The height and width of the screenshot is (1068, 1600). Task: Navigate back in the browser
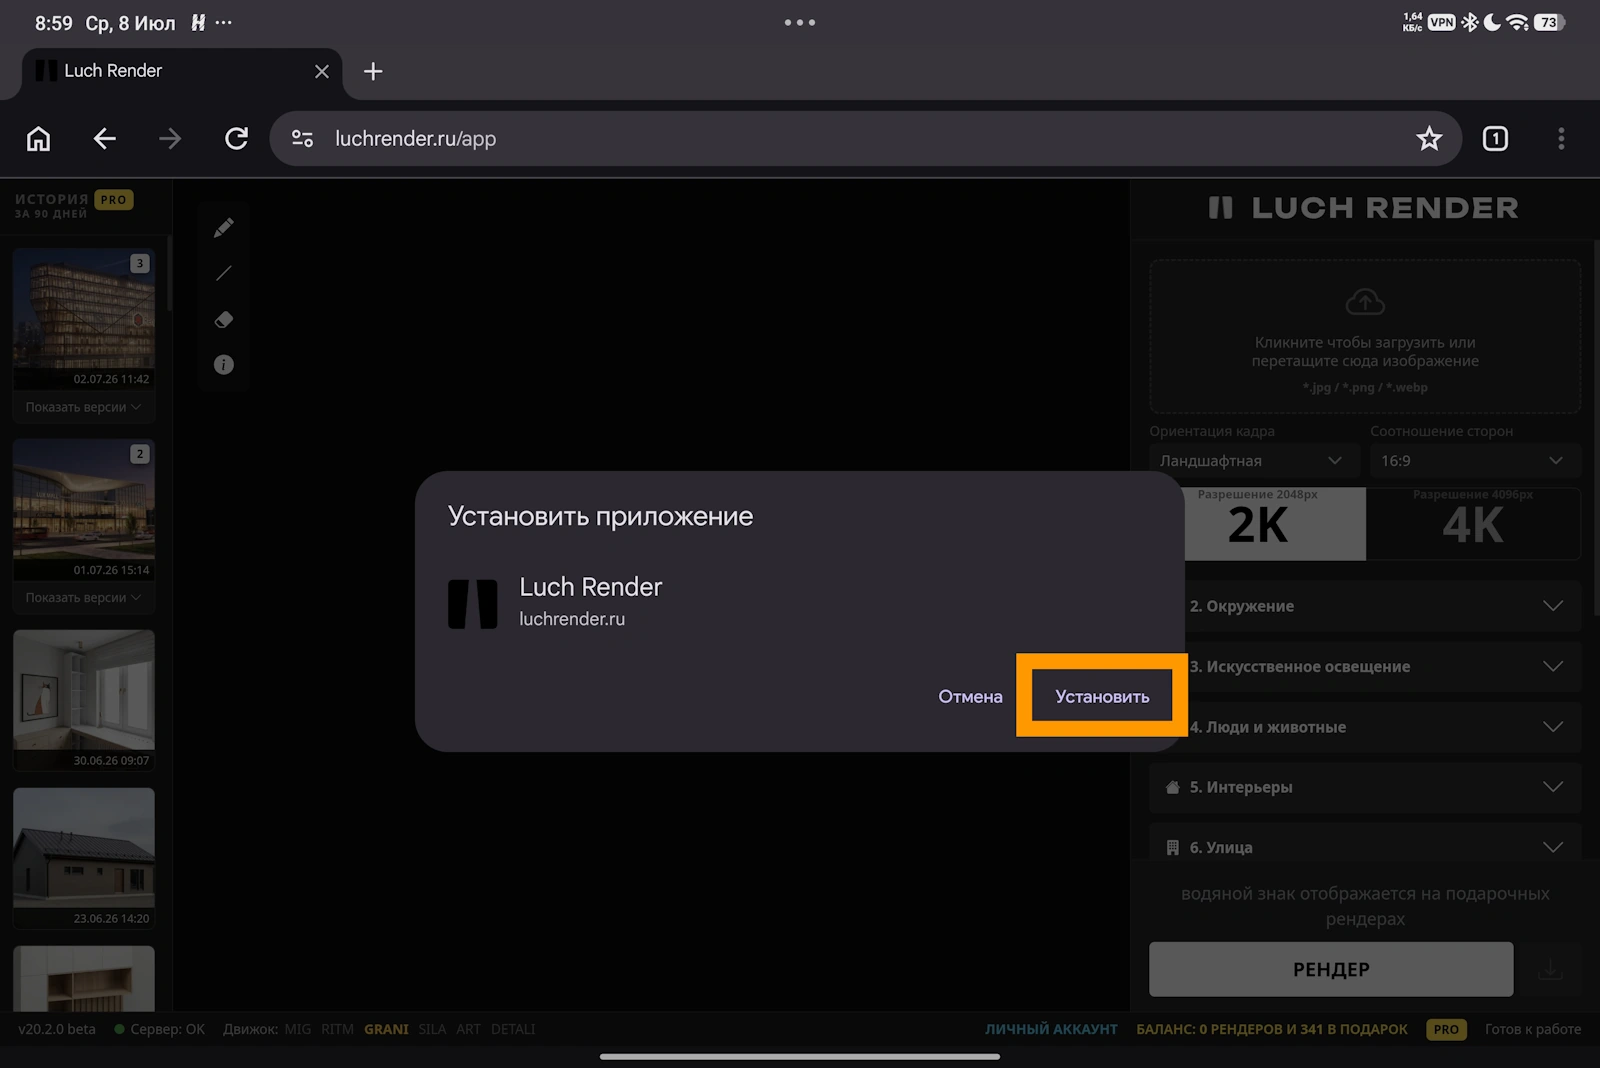point(105,139)
